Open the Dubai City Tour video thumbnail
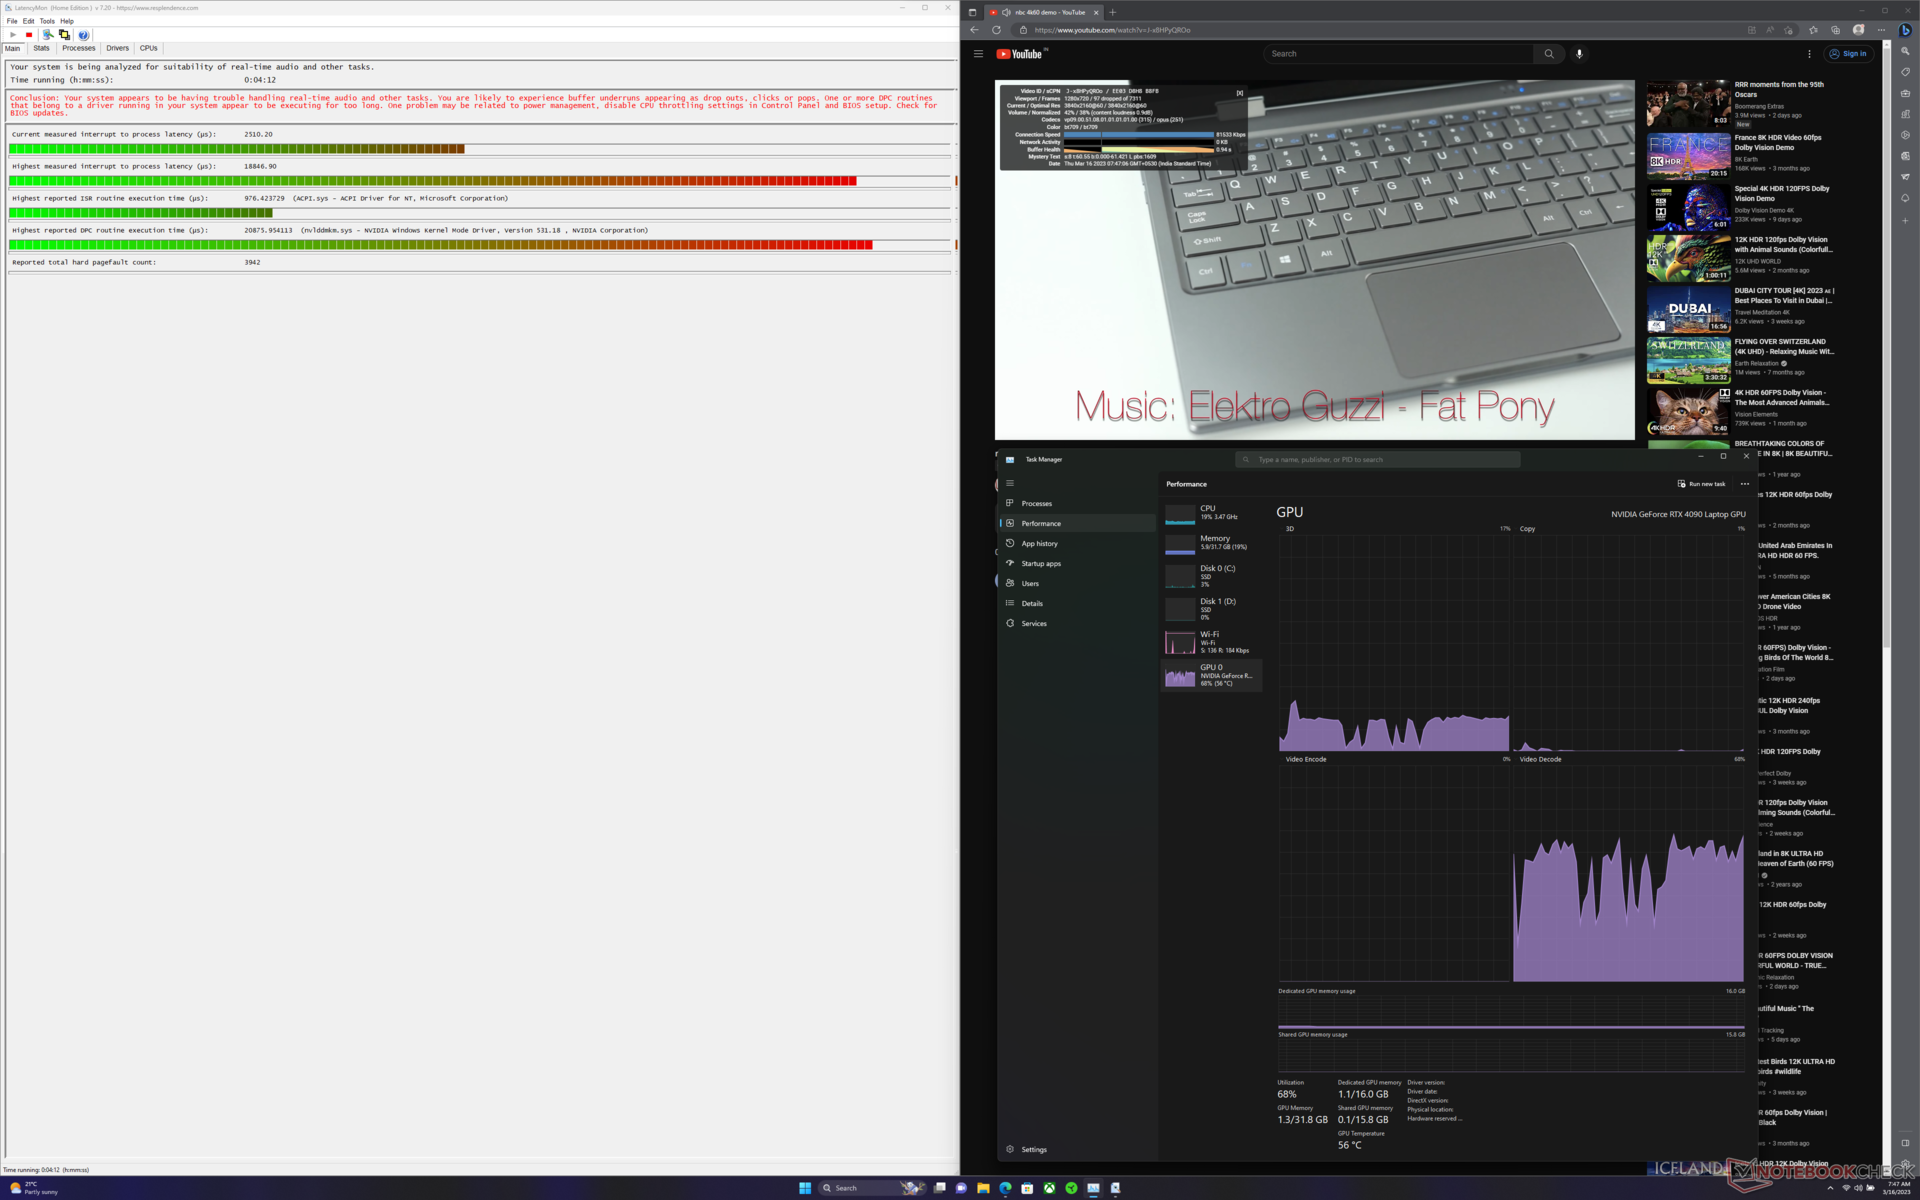The width and height of the screenshot is (1920, 1200). [x=1688, y=309]
